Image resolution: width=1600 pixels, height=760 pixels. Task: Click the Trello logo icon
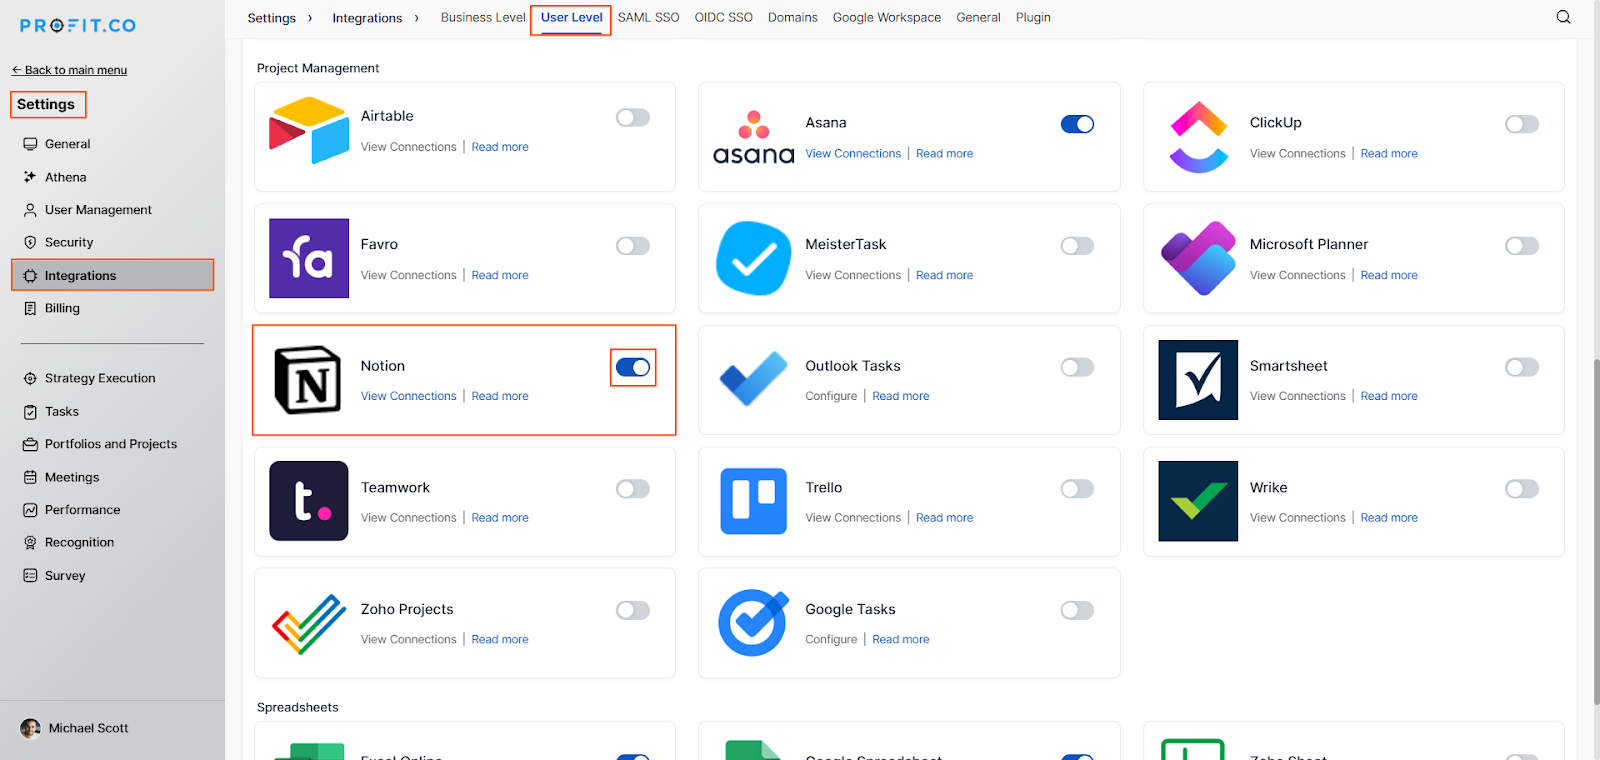pyautogui.click(x=754, y=501)
